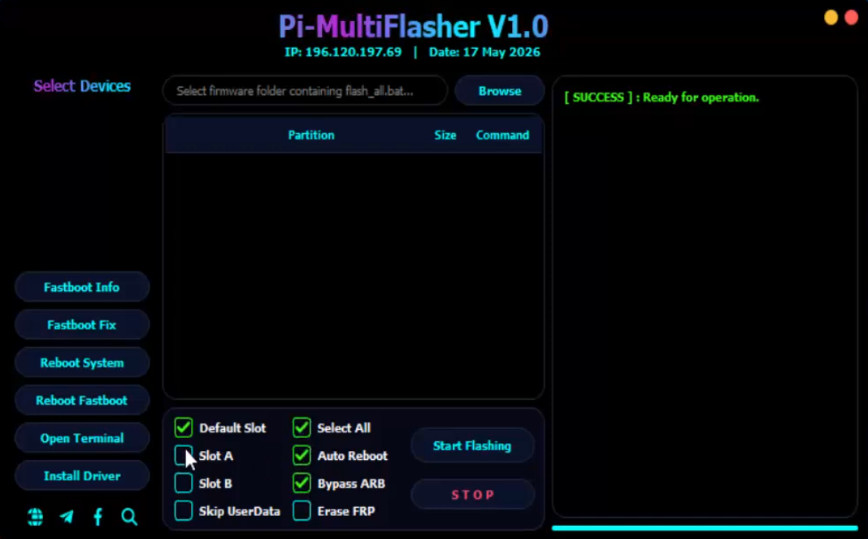
Task: Open the Facebook icon
Action: pos(98,517)
